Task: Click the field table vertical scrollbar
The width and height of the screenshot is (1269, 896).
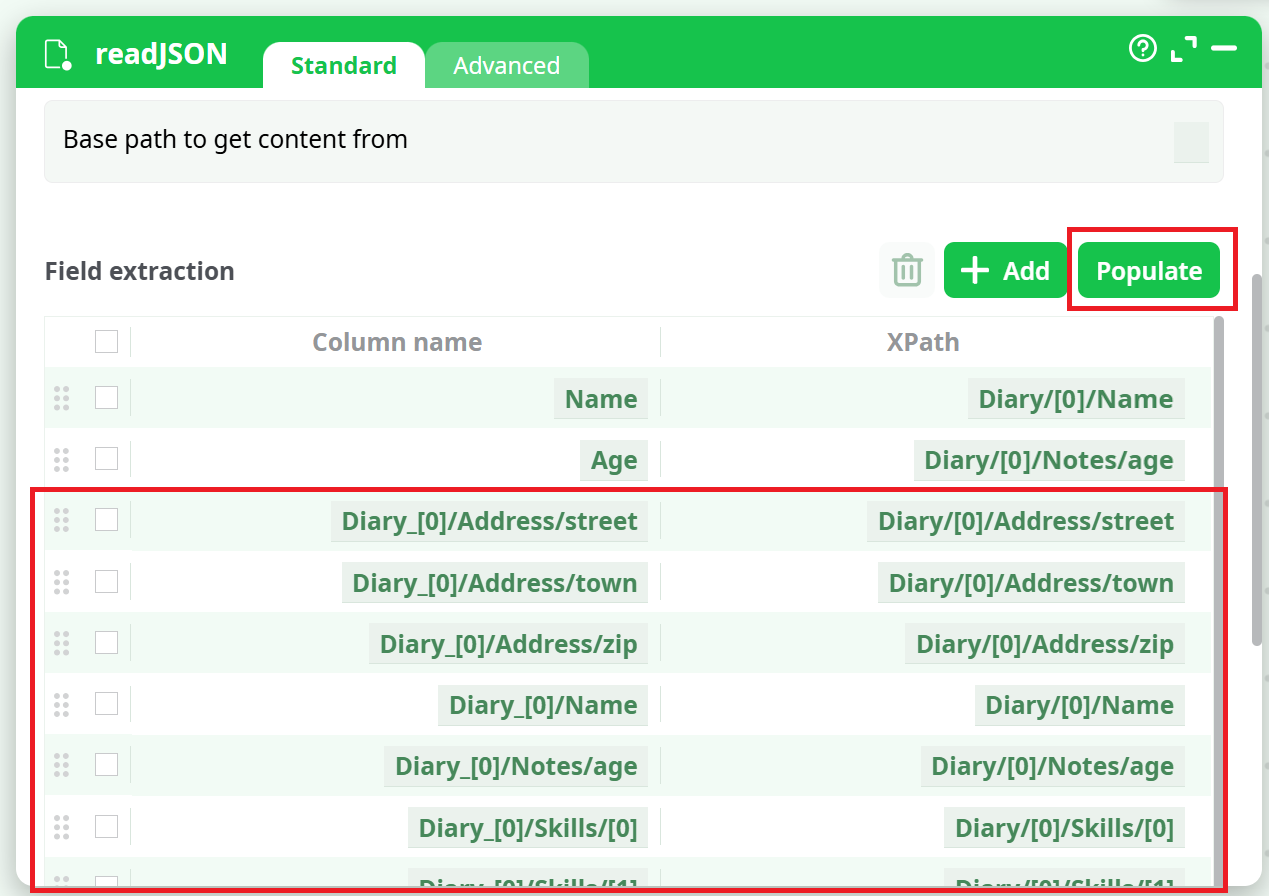Action: [x=1218, y=600]
